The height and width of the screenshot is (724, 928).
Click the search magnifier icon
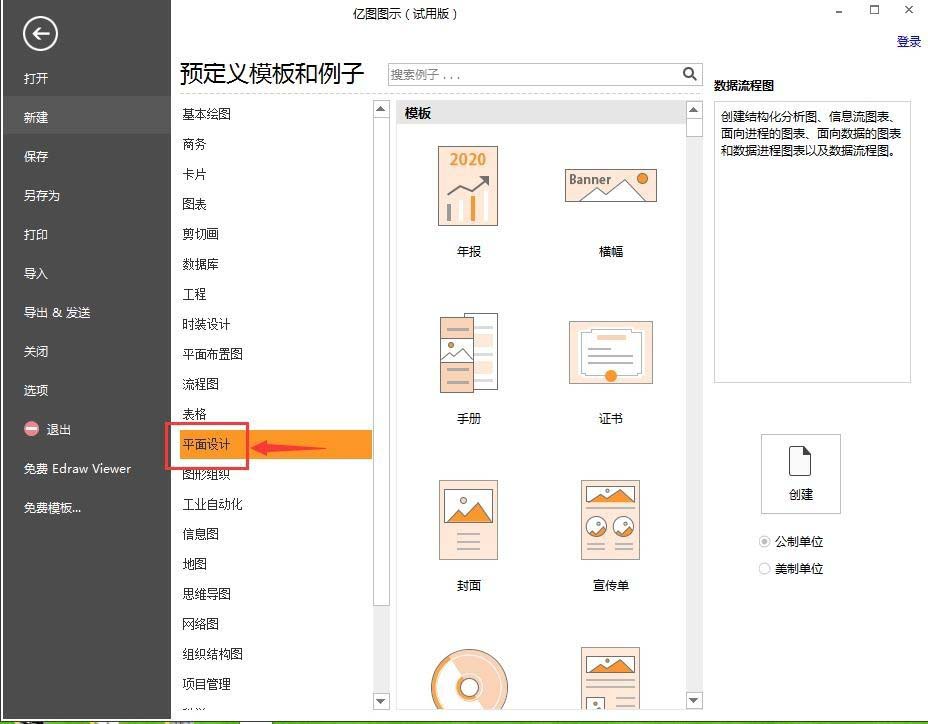[x=689, y=74]
